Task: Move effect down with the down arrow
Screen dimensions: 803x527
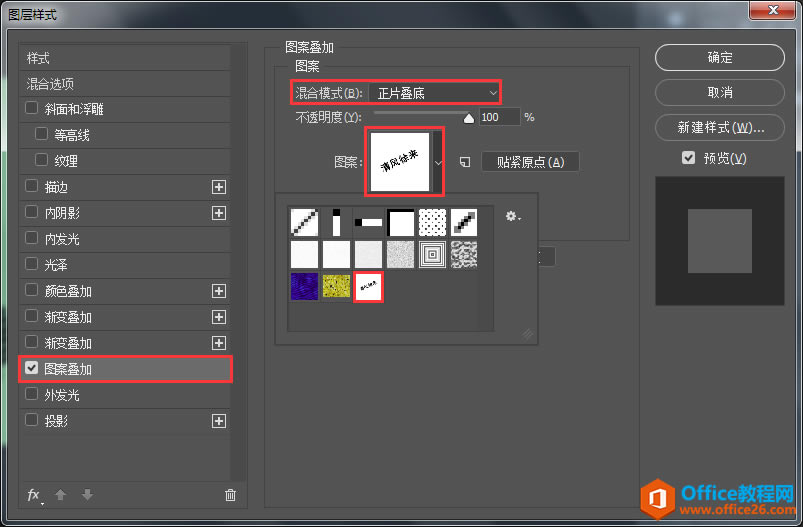Action: point(87,495)
